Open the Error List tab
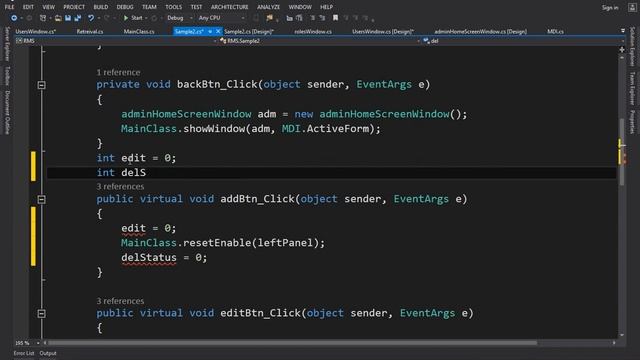The image size is (640, 360). 24,353
